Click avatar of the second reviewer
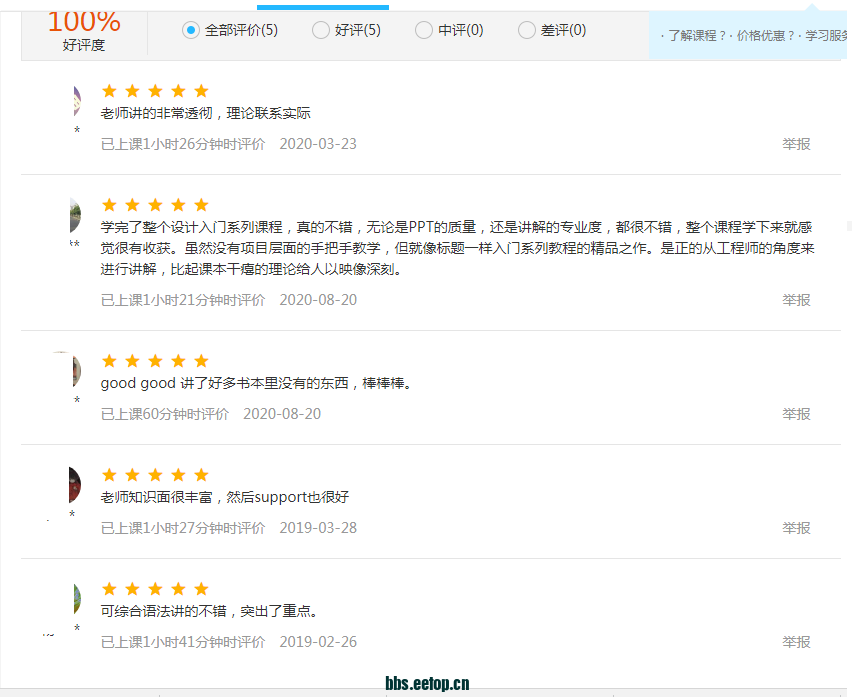 pyautogui.click(x=75, y=216)
